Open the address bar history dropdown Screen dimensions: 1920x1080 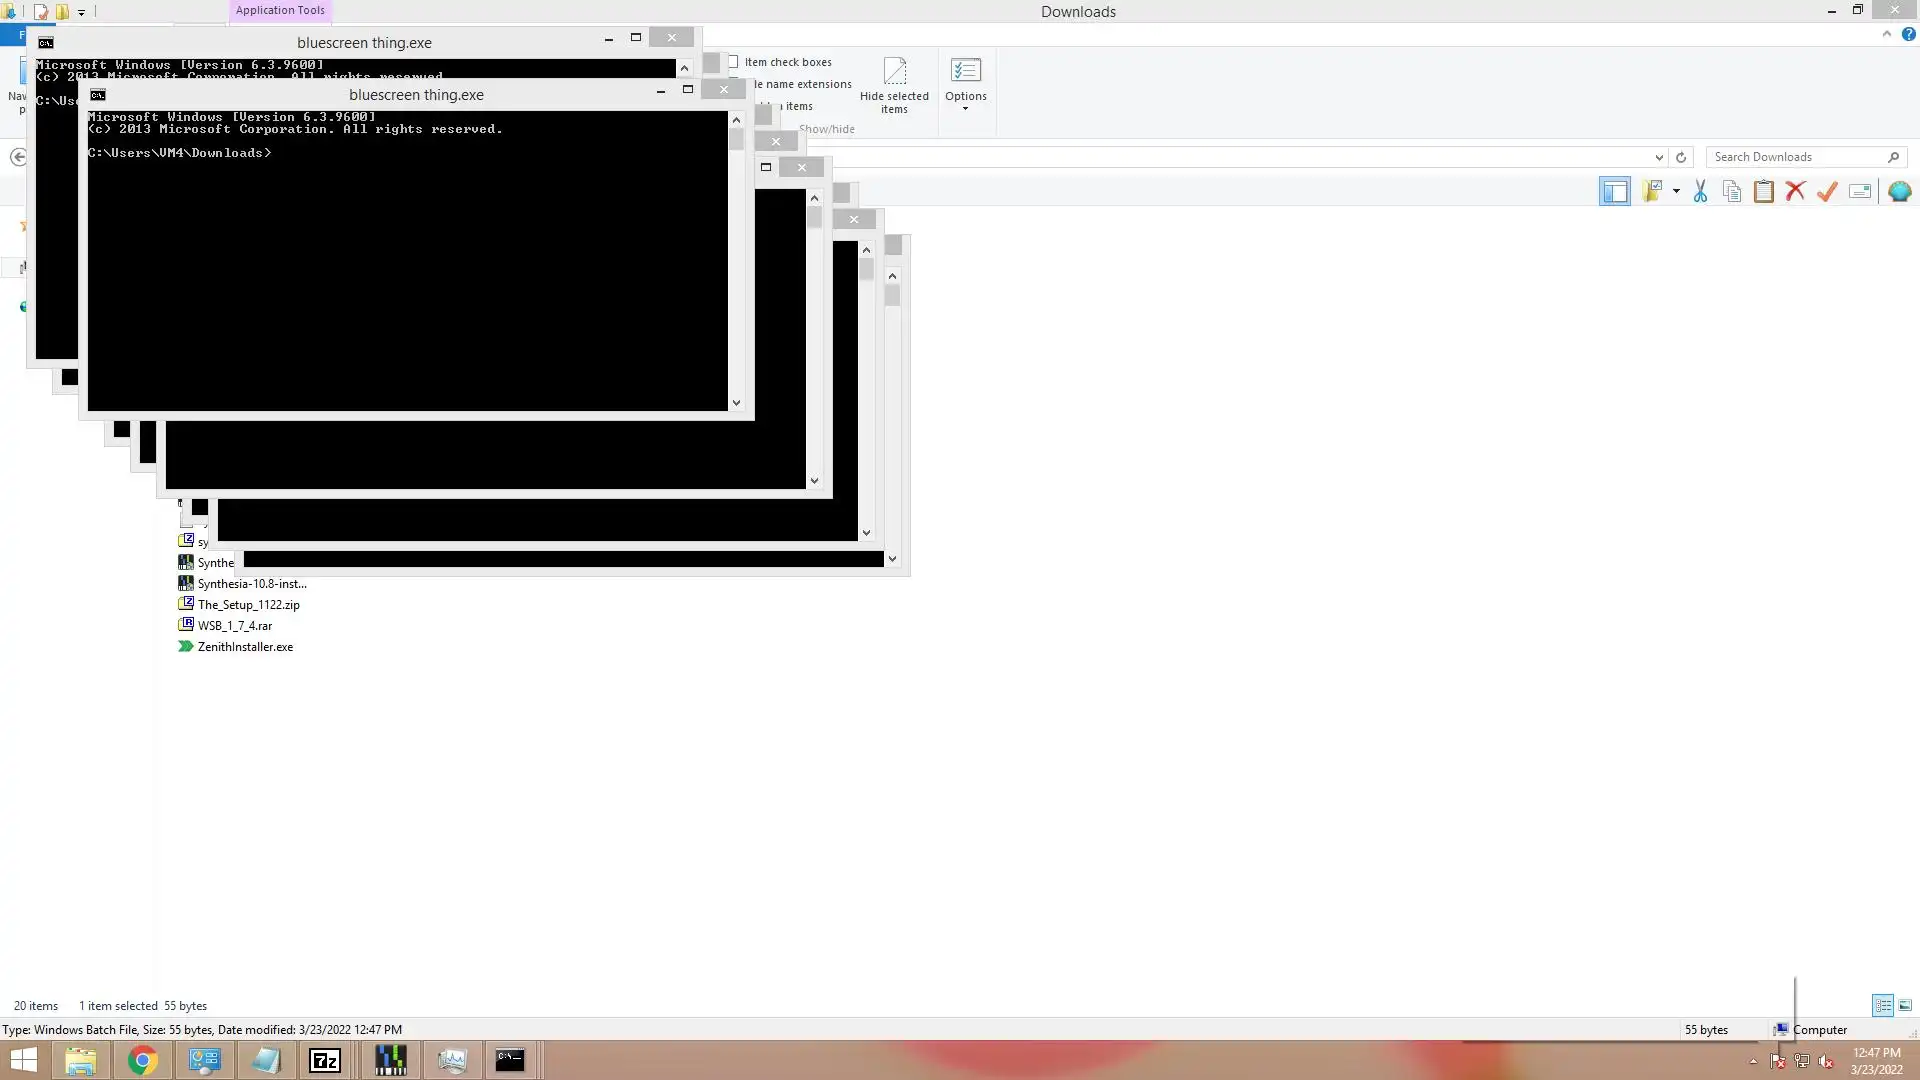(x=1659, y=157)
